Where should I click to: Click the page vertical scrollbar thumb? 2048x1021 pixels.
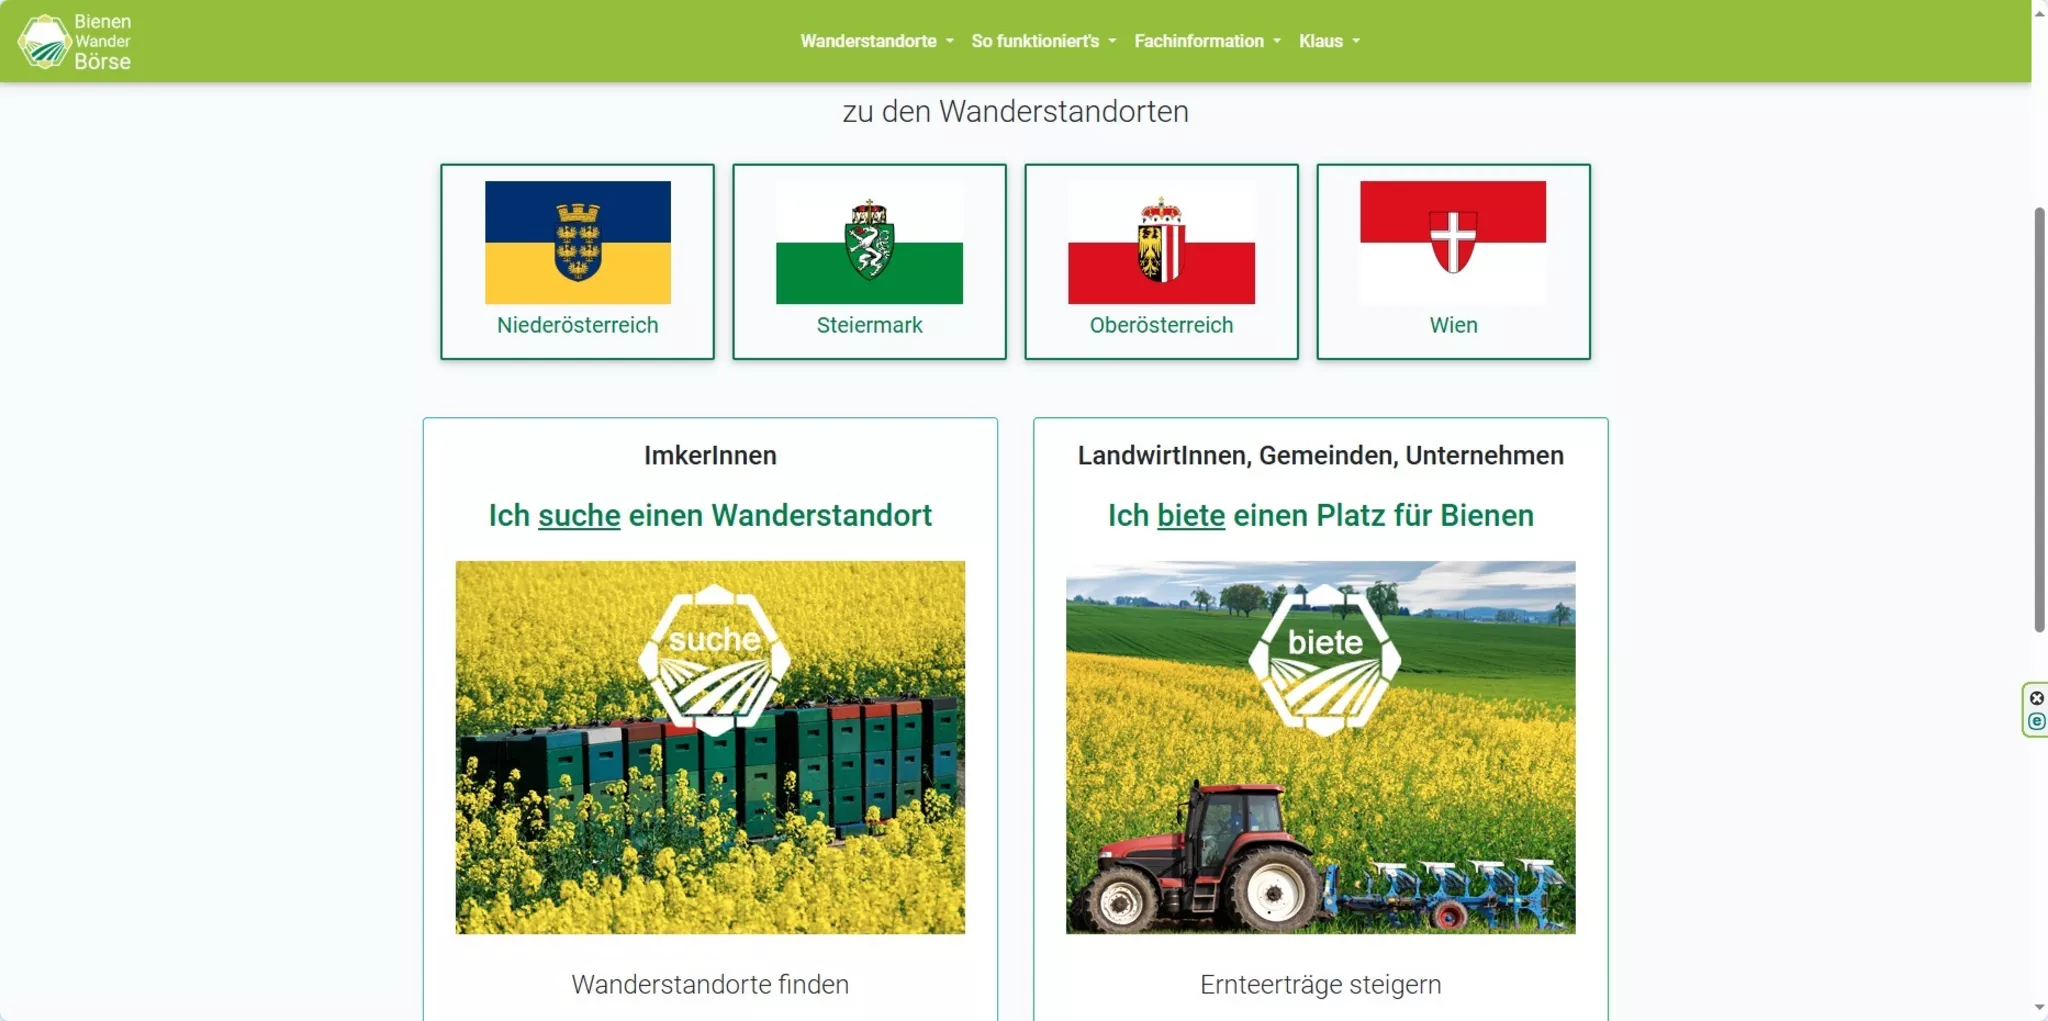pos(2039,420)
